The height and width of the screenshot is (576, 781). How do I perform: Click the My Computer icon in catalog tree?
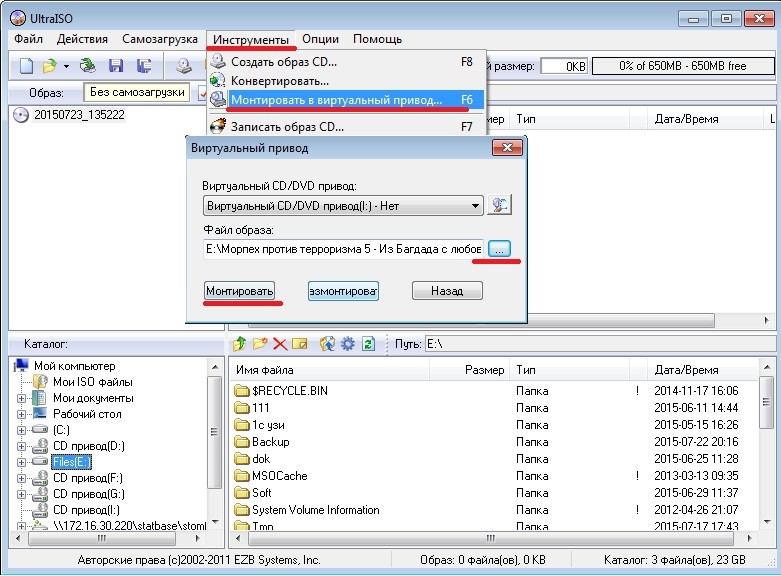(21, 366)
